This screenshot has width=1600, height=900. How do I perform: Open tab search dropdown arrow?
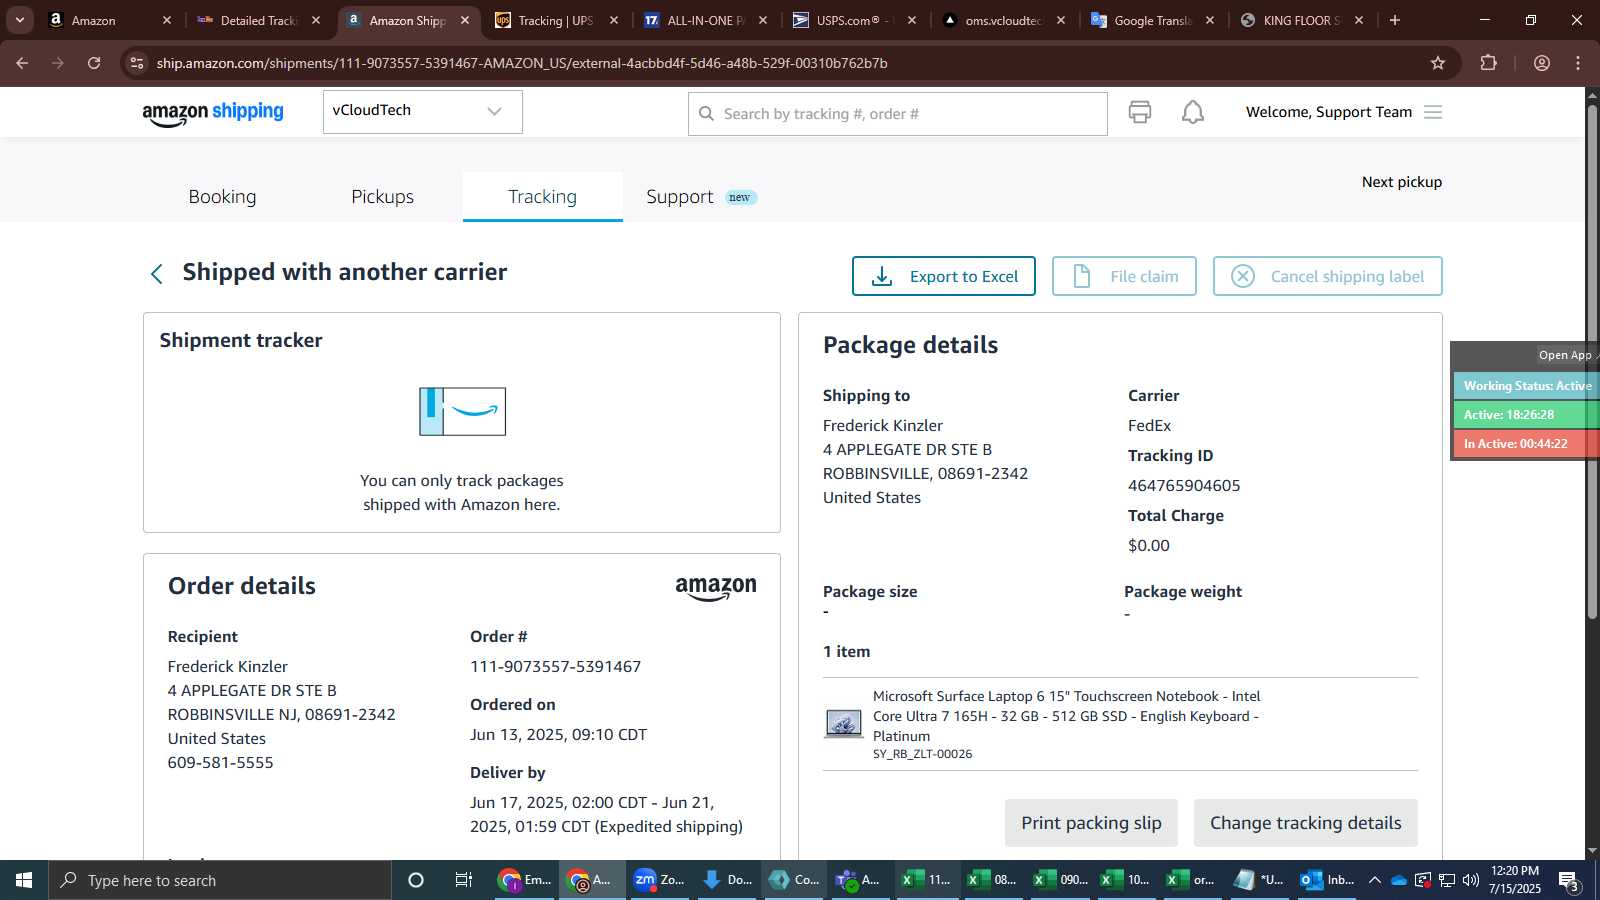(x=19, y=20)
